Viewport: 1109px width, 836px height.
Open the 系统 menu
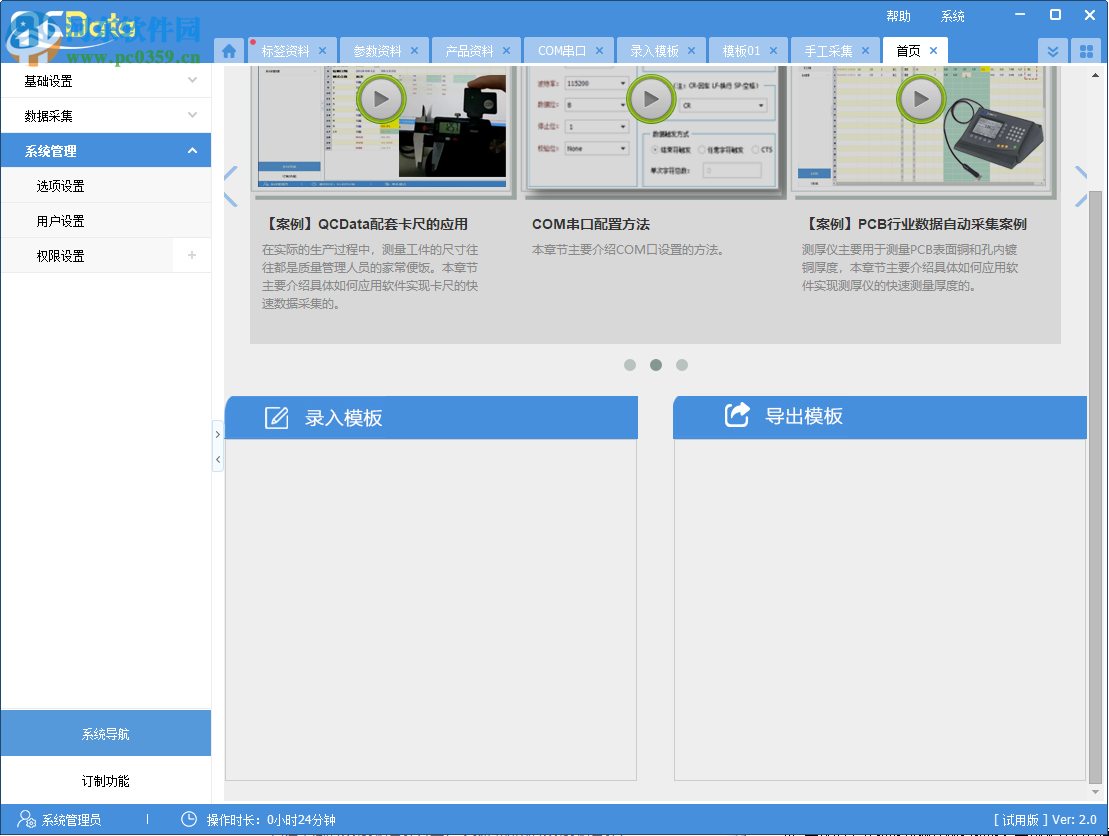tap(952, 15)
